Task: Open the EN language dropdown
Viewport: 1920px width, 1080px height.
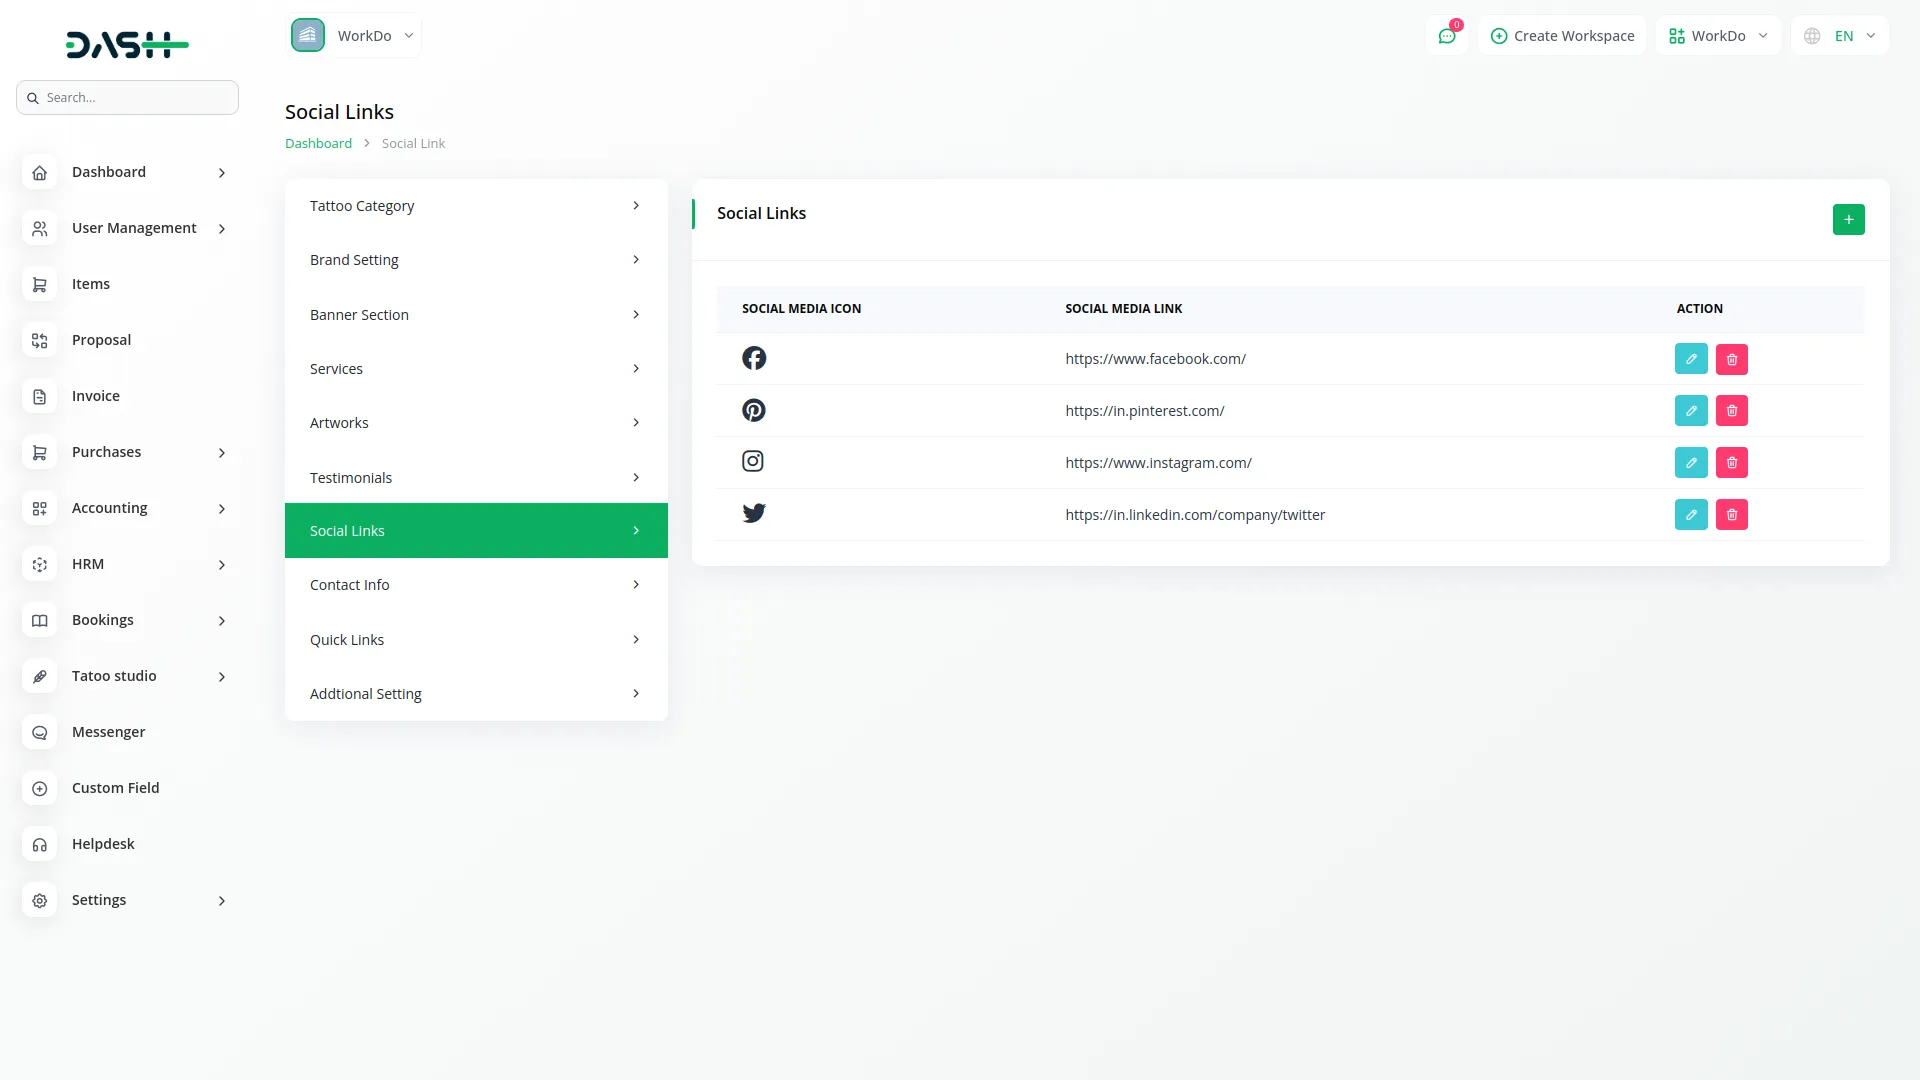Action: point(1840,36)
